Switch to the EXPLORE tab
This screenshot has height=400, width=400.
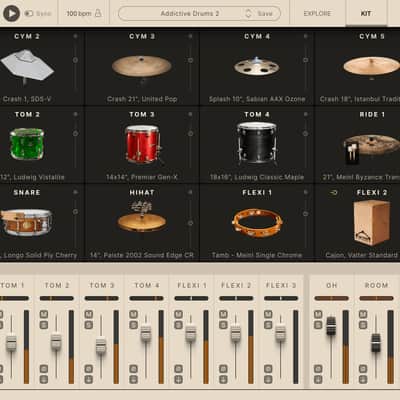click(317, 14)
